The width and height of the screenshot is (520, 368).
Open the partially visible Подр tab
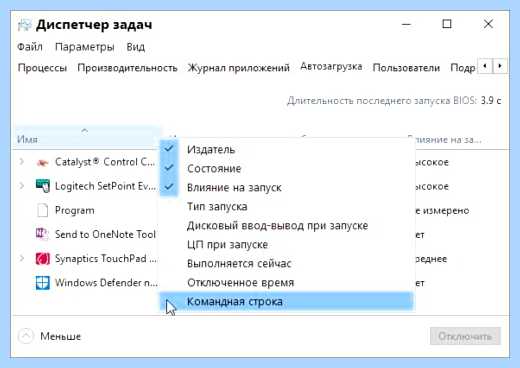[x=463, y=68]
